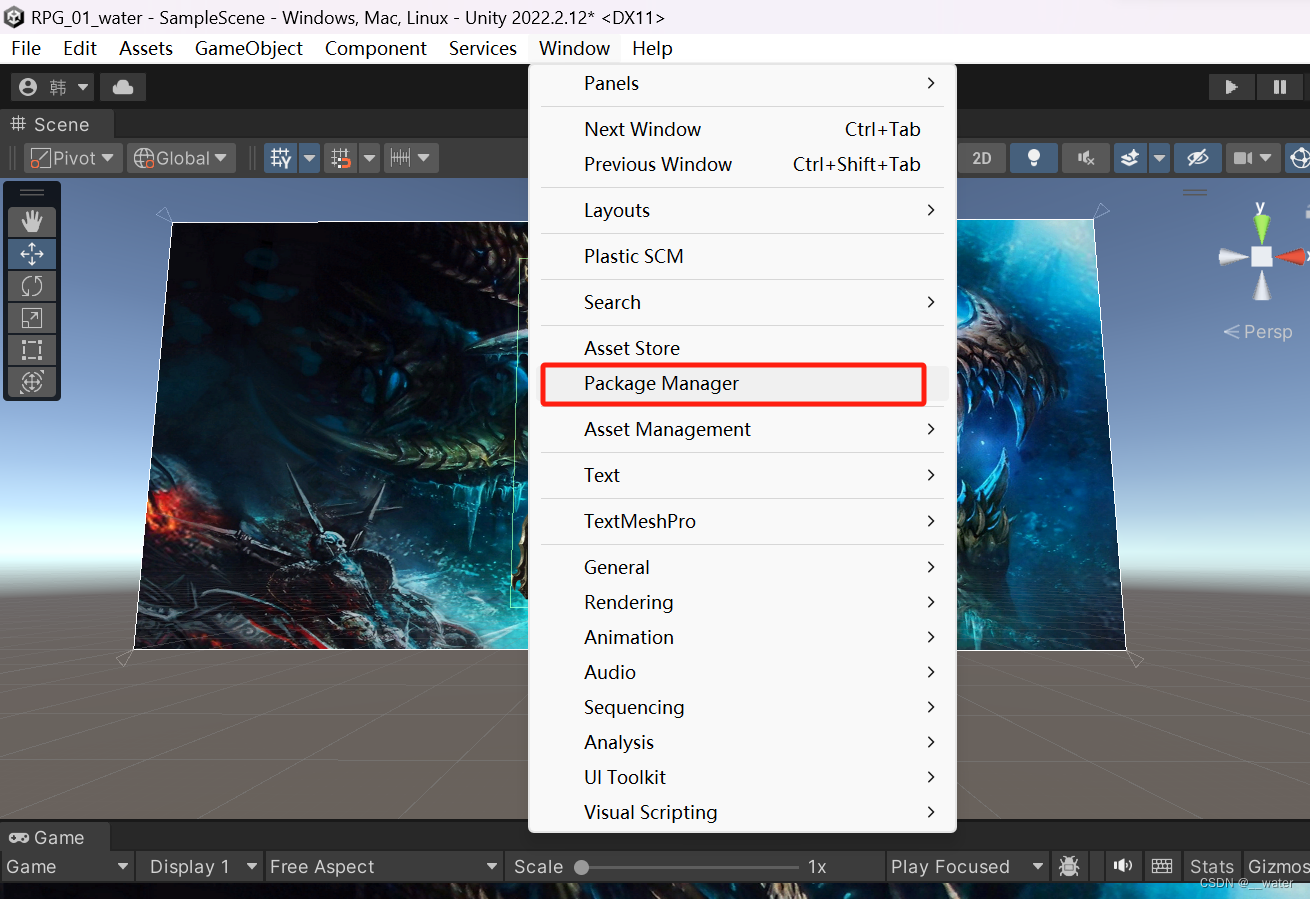Image resolution: width=1310 pixels, height=899 pixels.
Task: Click the increment snapping ruler icon
Action: (x=400, y=158)
